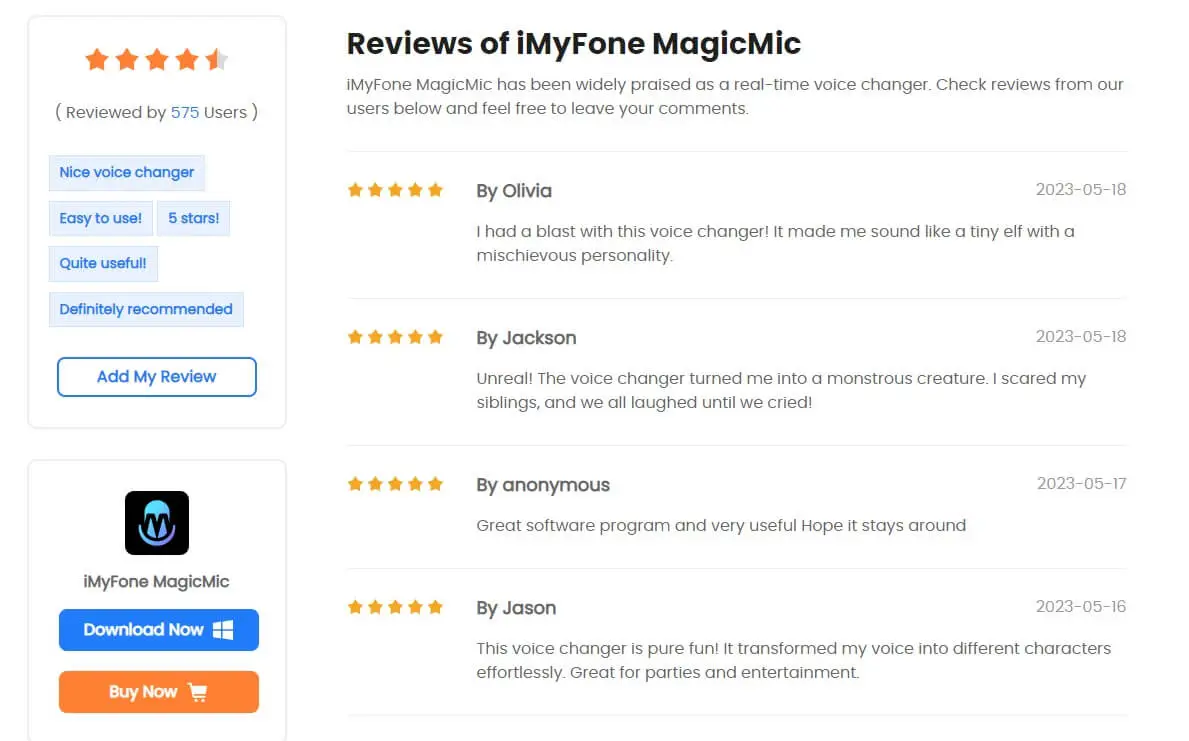
Task: Click the half-filled fifth star in overall rating
Action: point(217,59)
